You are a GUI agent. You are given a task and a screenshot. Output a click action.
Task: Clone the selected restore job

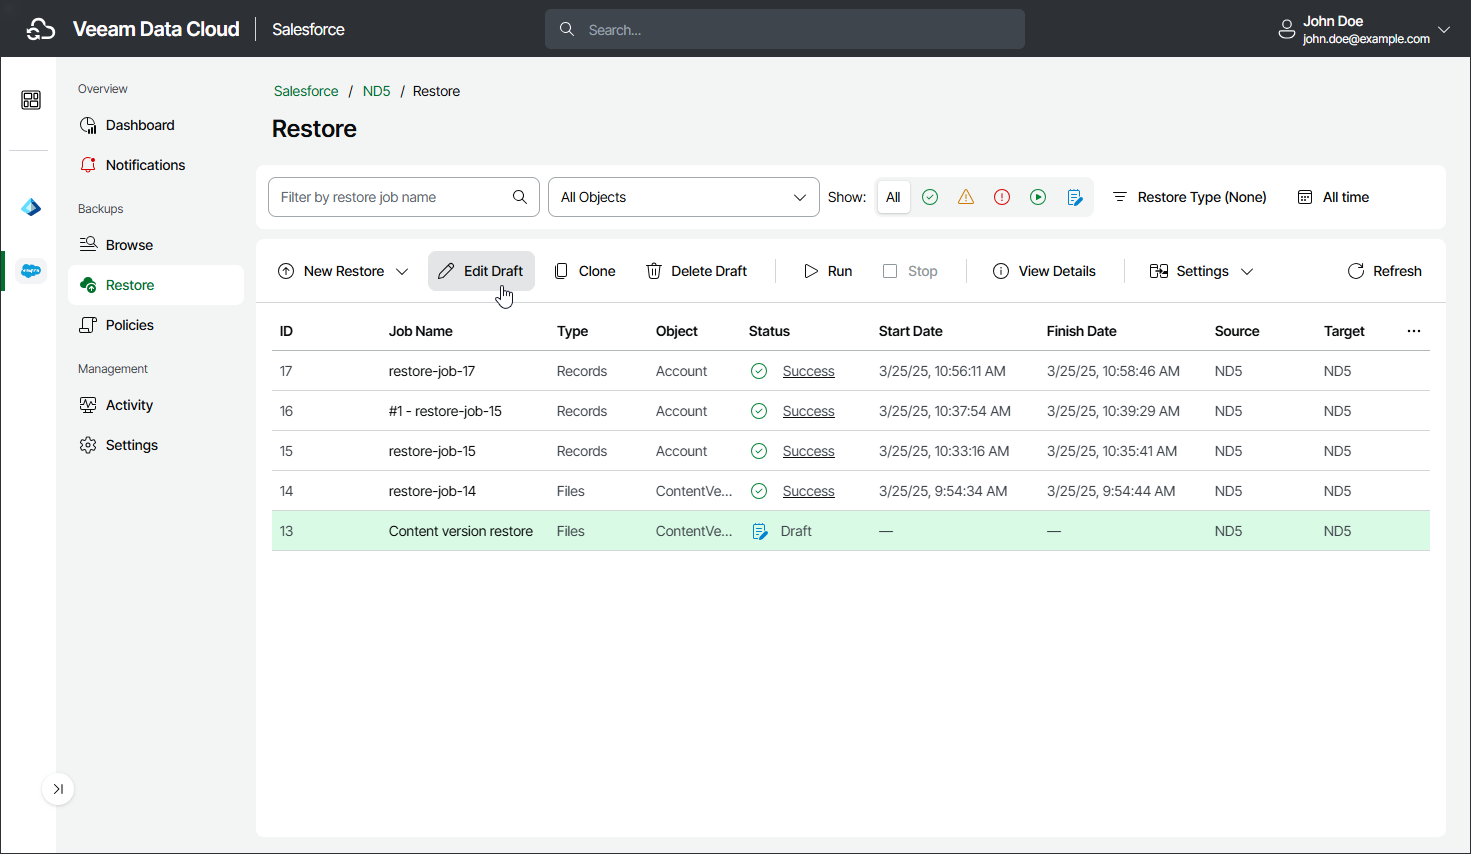tap(585, 271)
